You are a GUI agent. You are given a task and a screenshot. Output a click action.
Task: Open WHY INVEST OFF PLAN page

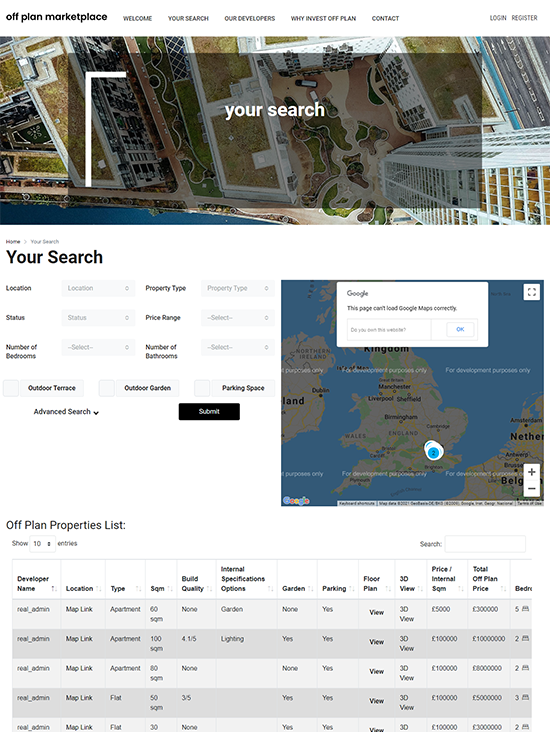pyautogui.click(x=323, y=19)
